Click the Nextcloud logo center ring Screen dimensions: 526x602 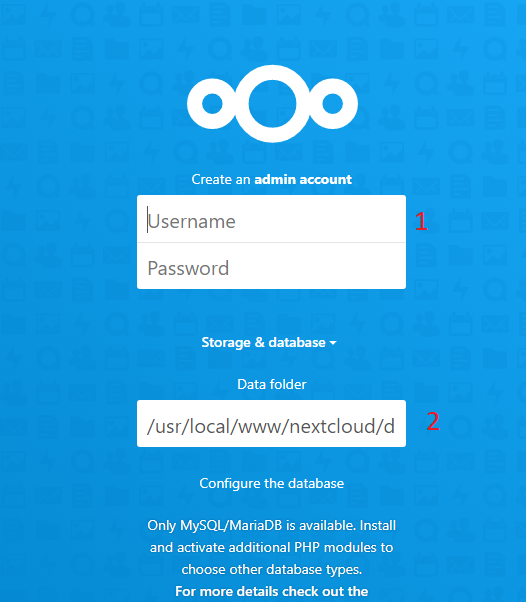click(x=272, y=104)
